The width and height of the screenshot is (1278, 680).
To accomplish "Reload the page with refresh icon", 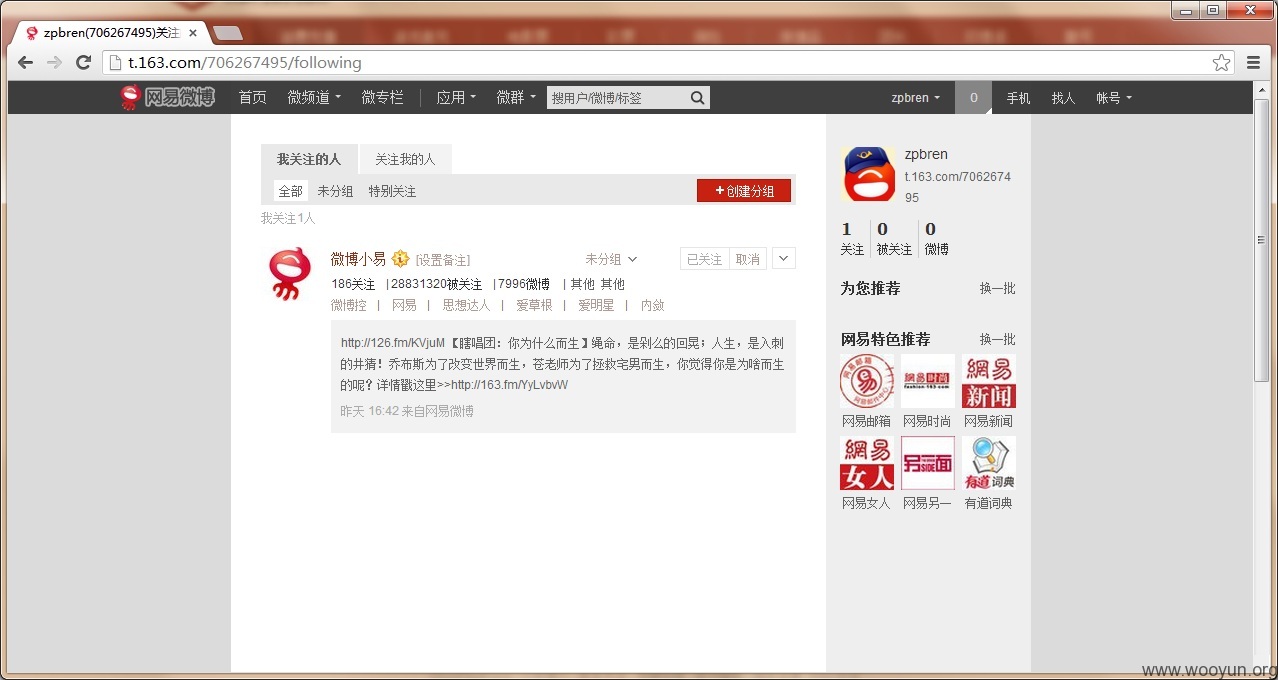I will click(84, 62).
